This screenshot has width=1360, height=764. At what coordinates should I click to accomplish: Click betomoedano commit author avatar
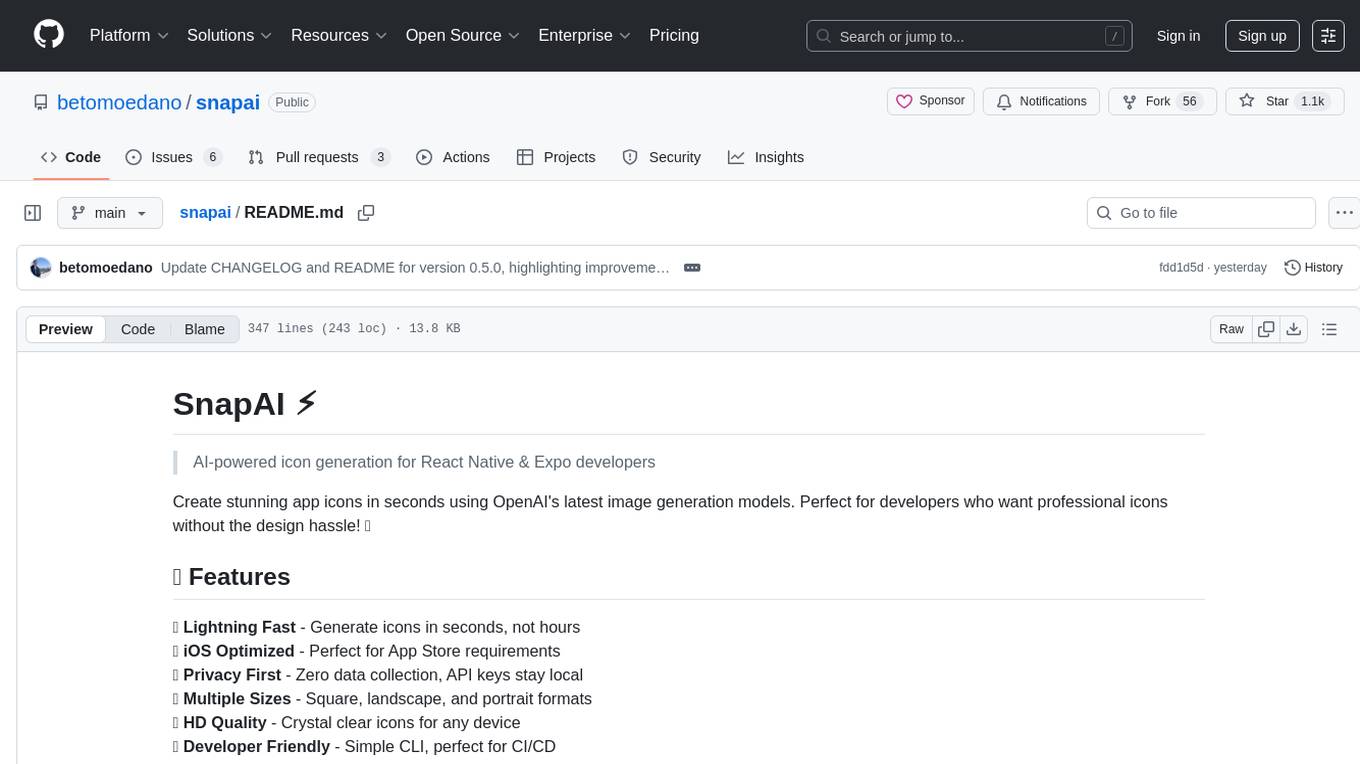coord(41,268)
